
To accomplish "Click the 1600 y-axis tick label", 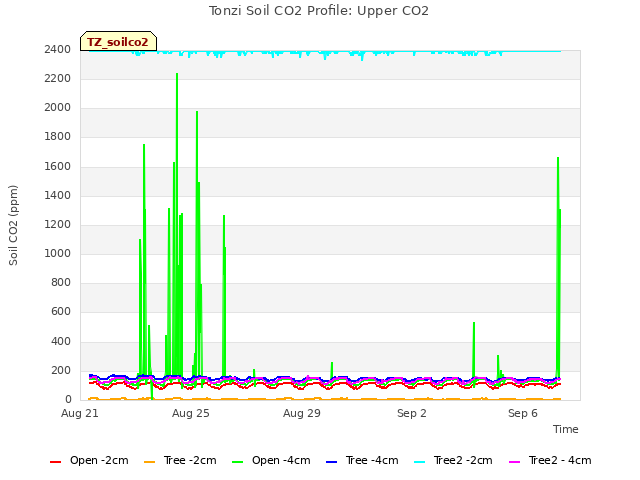I will point(58,166).
